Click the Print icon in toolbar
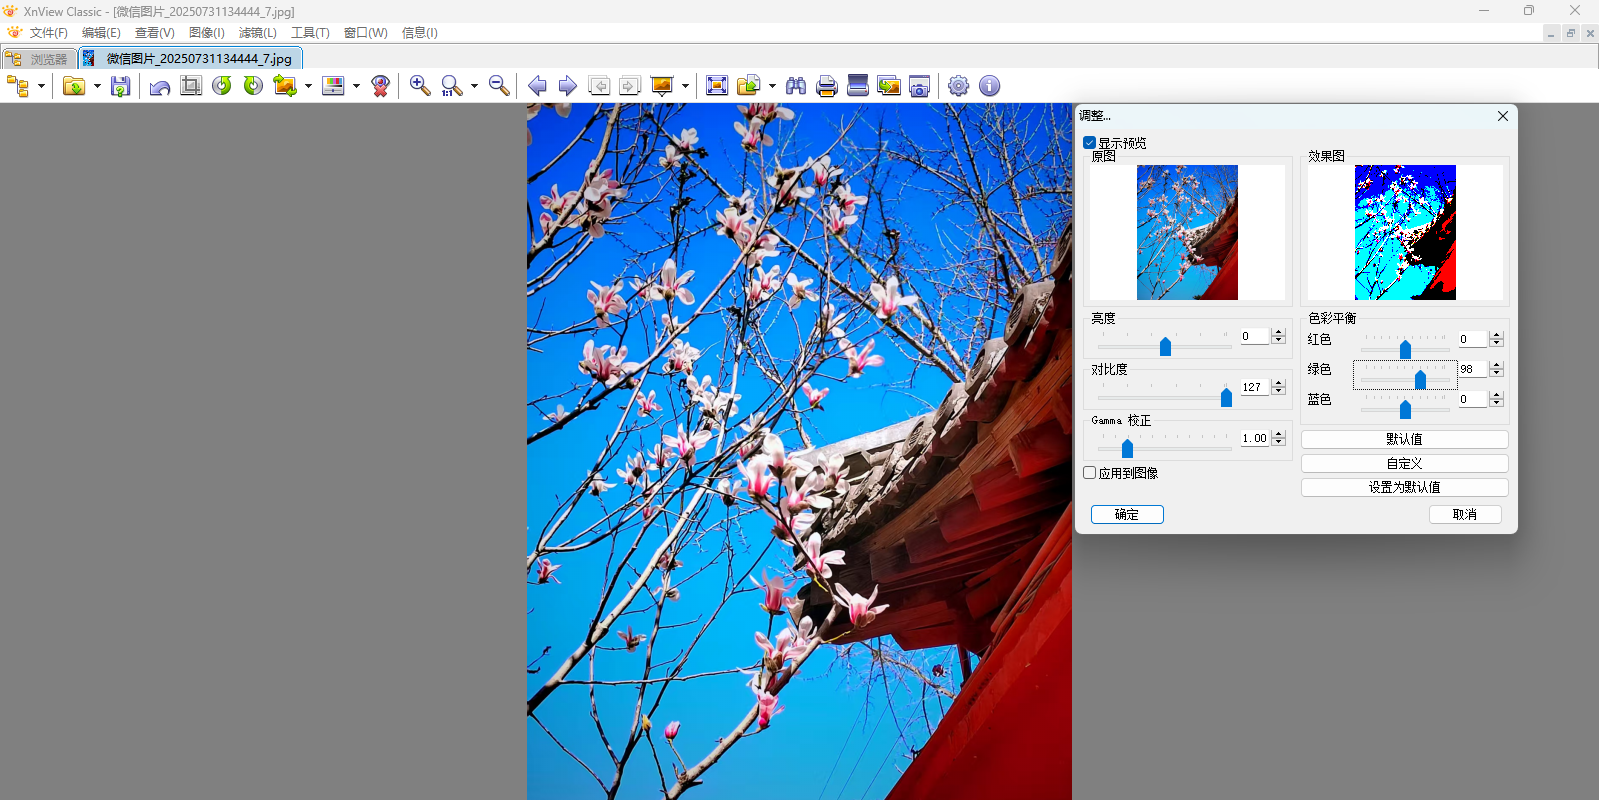Screen dimensions: 1599x800 pyautogui.click(x=826, y=86)
